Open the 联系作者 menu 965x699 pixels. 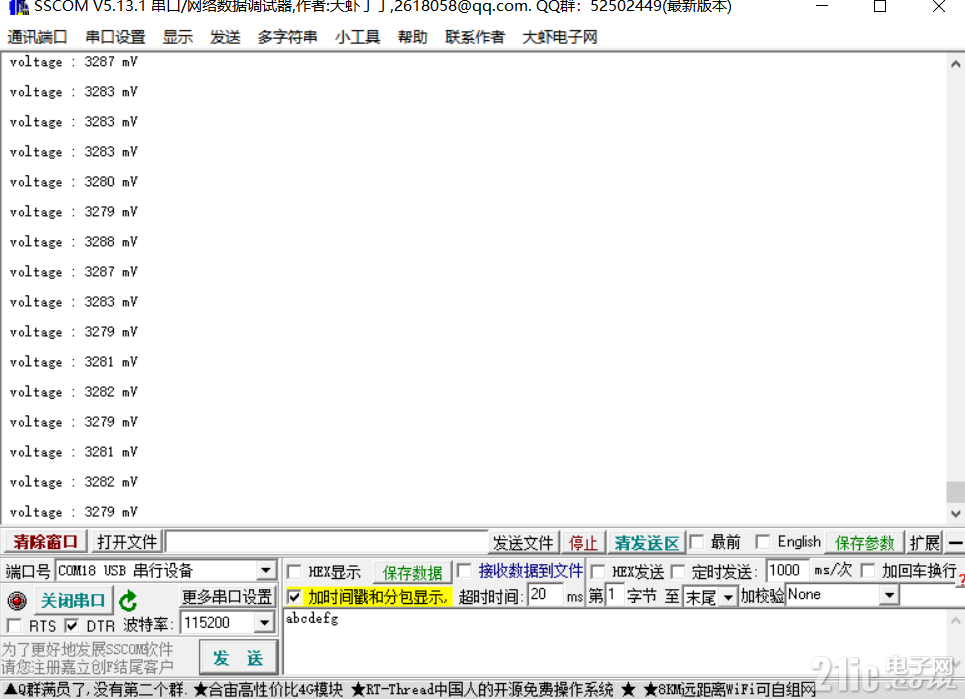pyautogui.click(x=474, y=37)
